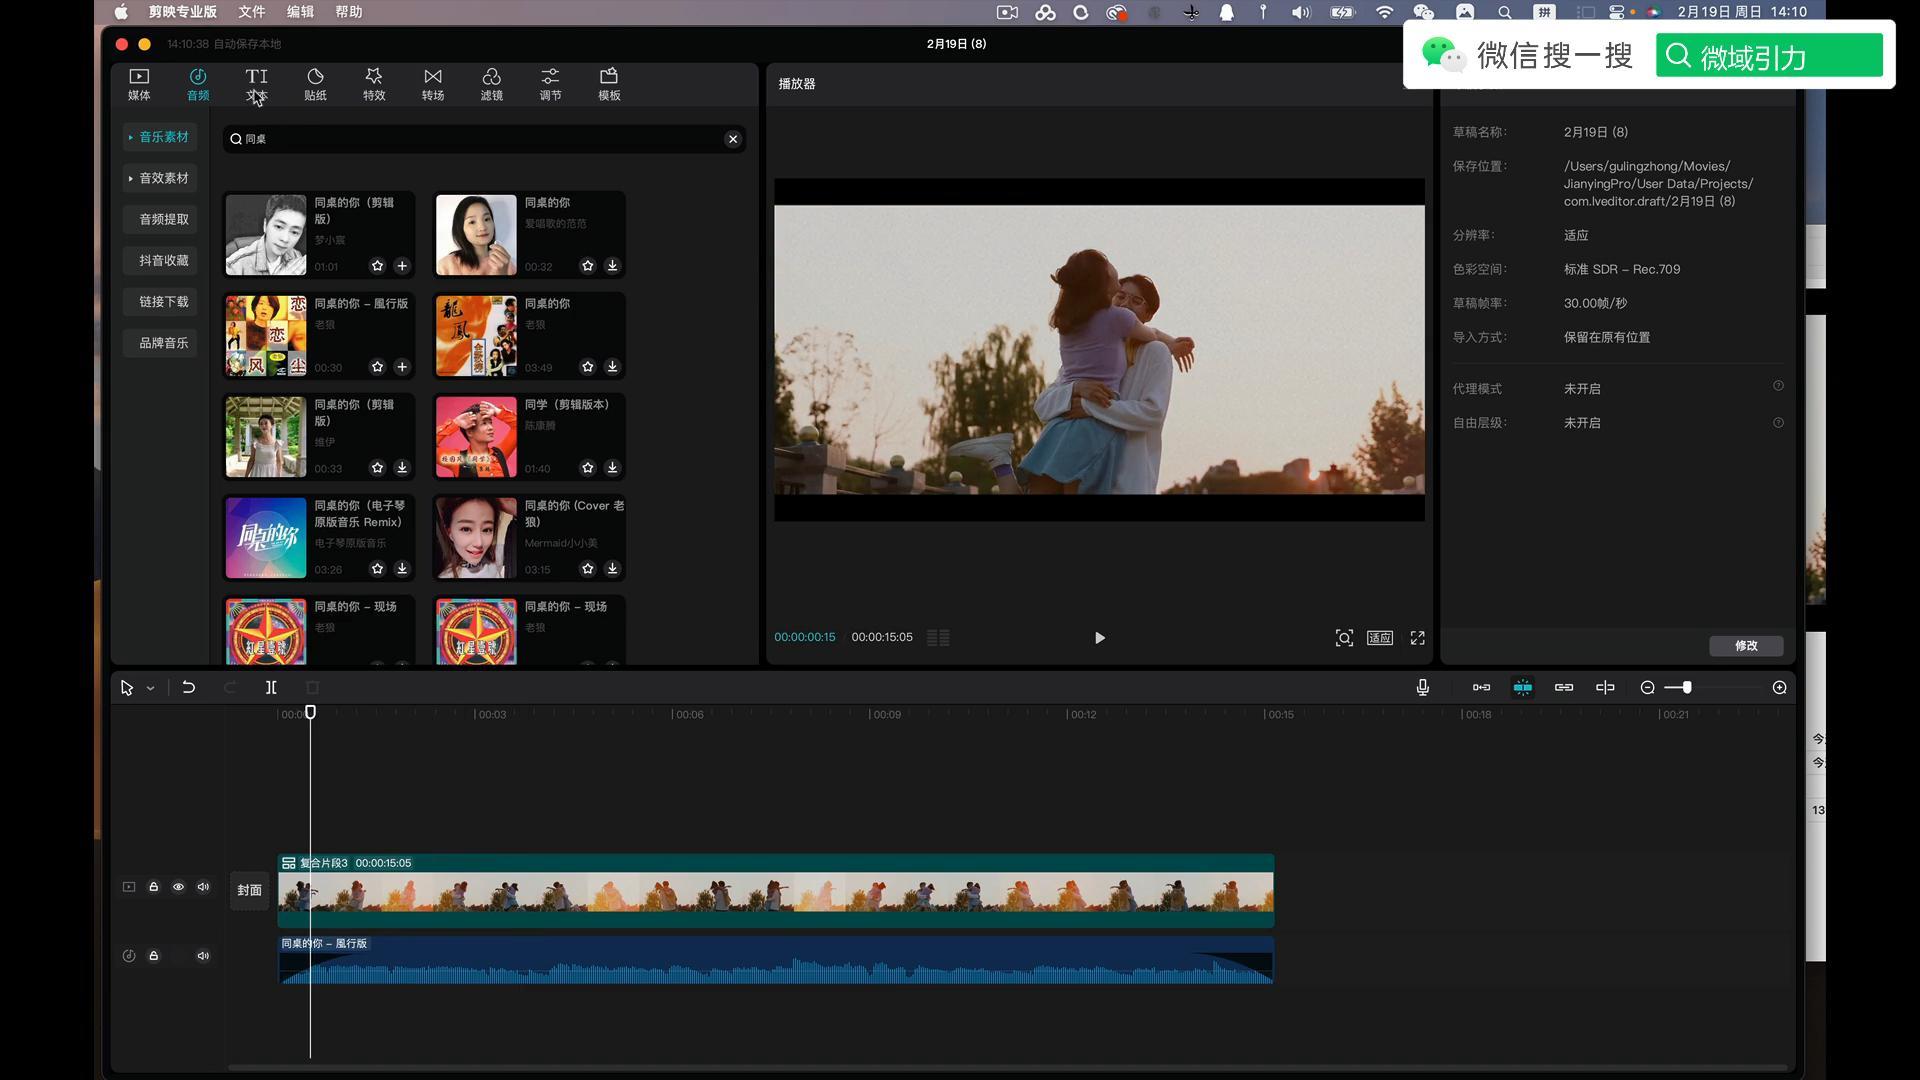1920x1080 pixels.
Task: Click the 封面 cover button
Action: [250, 890]
